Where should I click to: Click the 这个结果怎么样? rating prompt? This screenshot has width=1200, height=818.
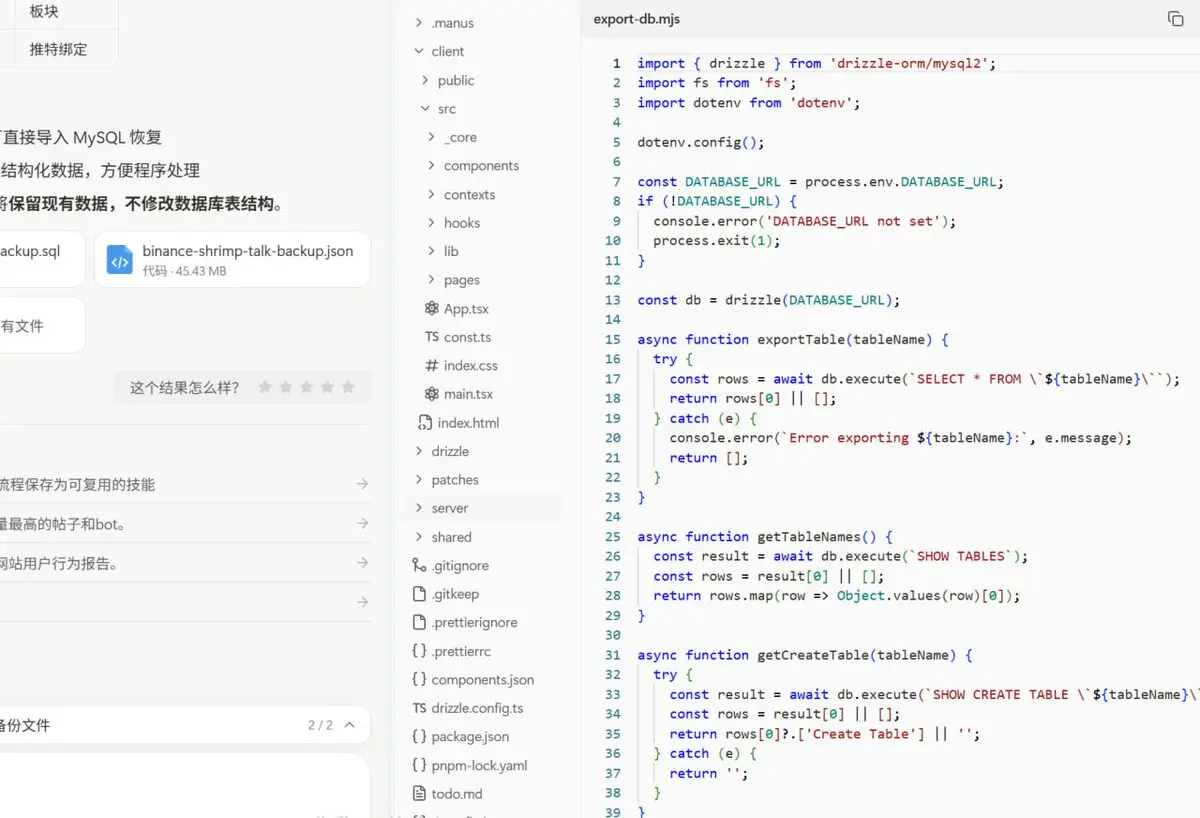[x=185, y=387]
